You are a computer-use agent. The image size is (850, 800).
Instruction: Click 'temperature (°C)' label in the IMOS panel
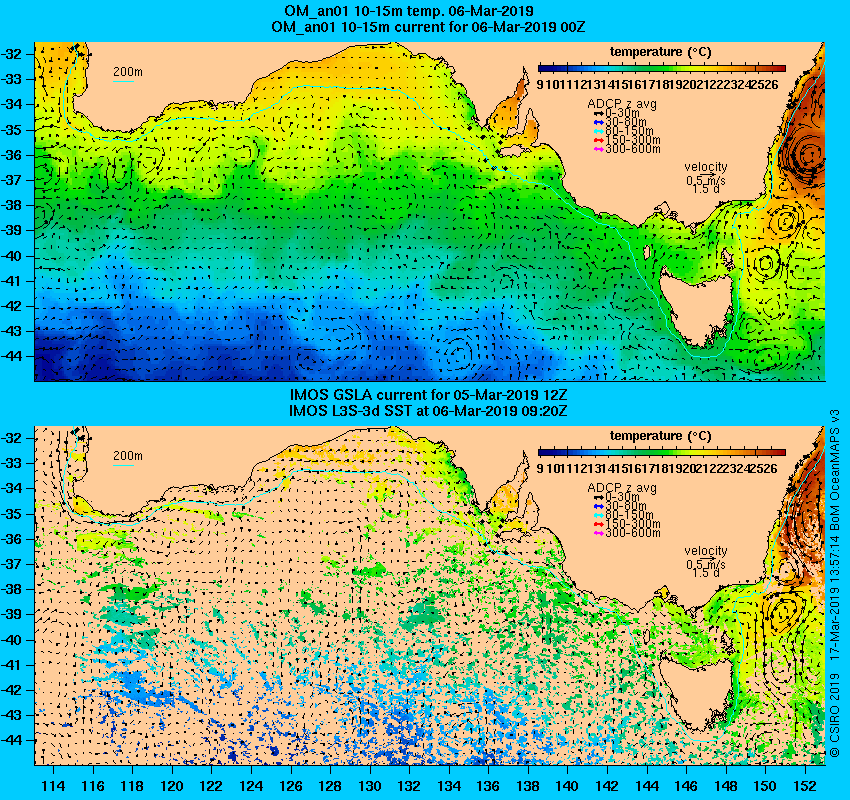(660, 436)
